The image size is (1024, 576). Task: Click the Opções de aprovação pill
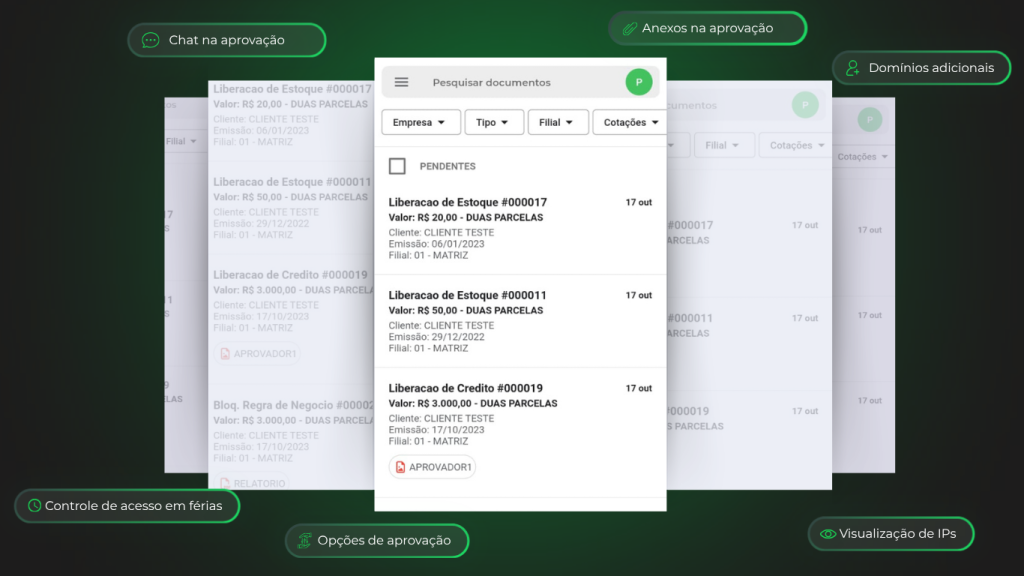377,541
